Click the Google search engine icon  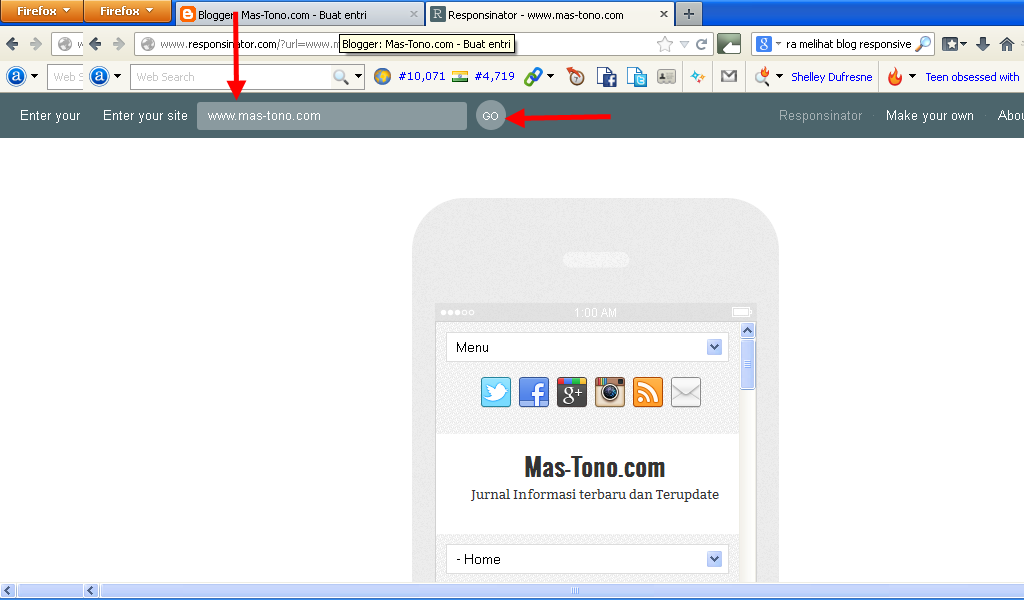tap(763, 44)
